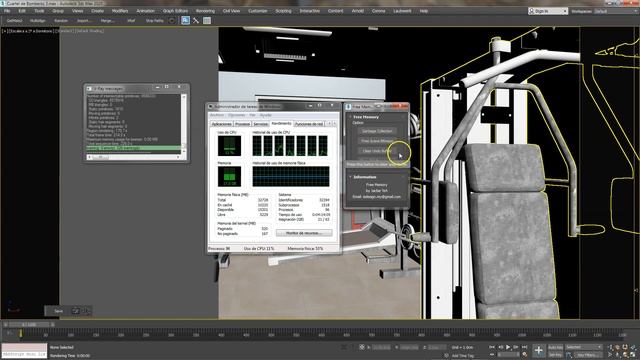Screen dimensions: 640x360
Task: Switch to Aplicaciones tab in Task Manager
Action: (x=222, y=124)
